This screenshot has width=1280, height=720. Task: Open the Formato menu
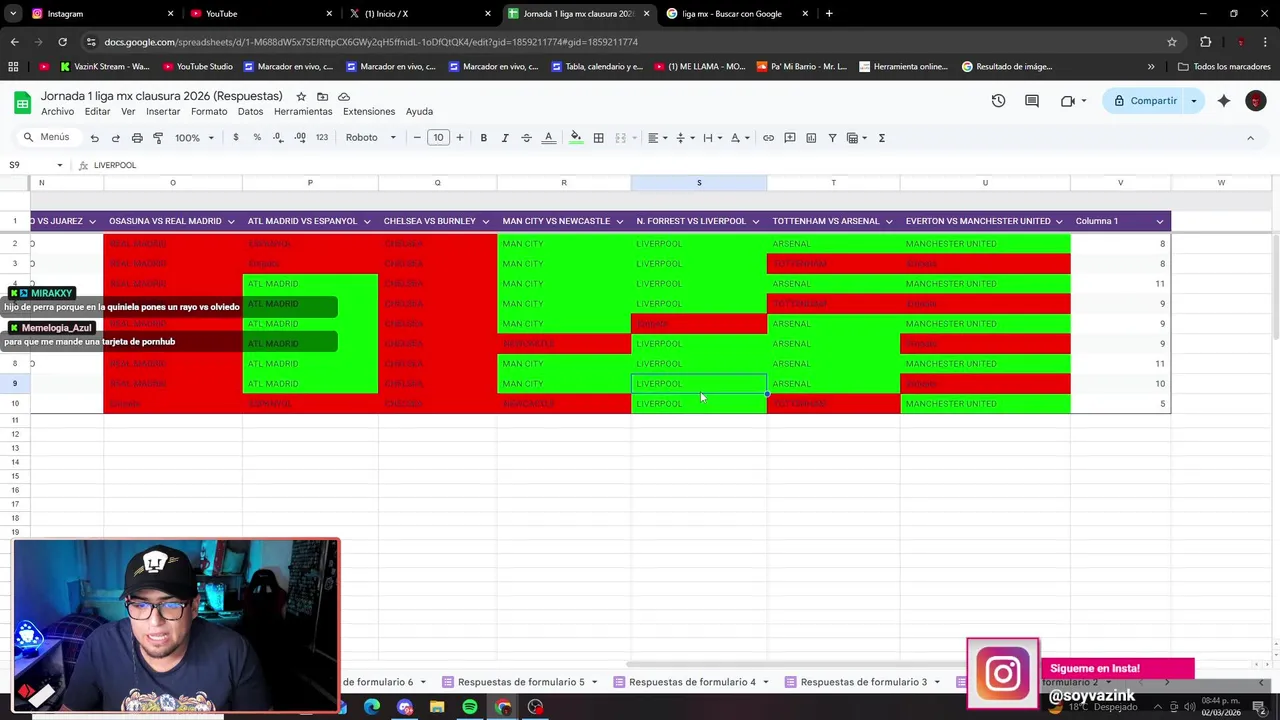coord(209,111)
